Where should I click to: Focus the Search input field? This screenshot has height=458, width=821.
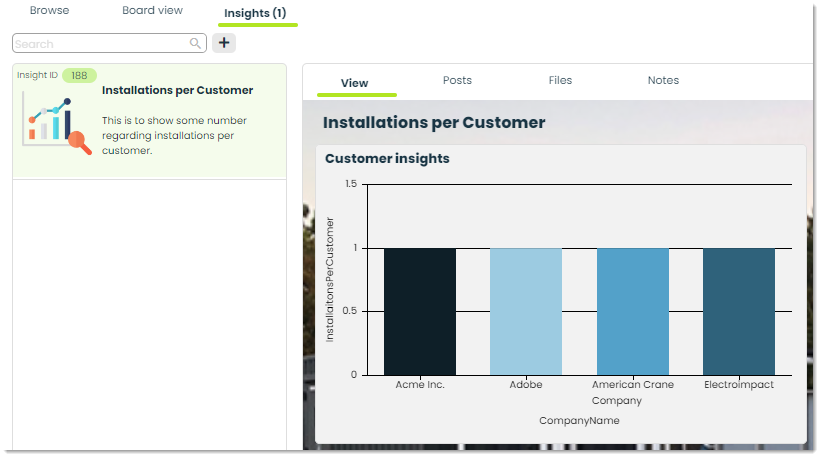tap(109, 43)
